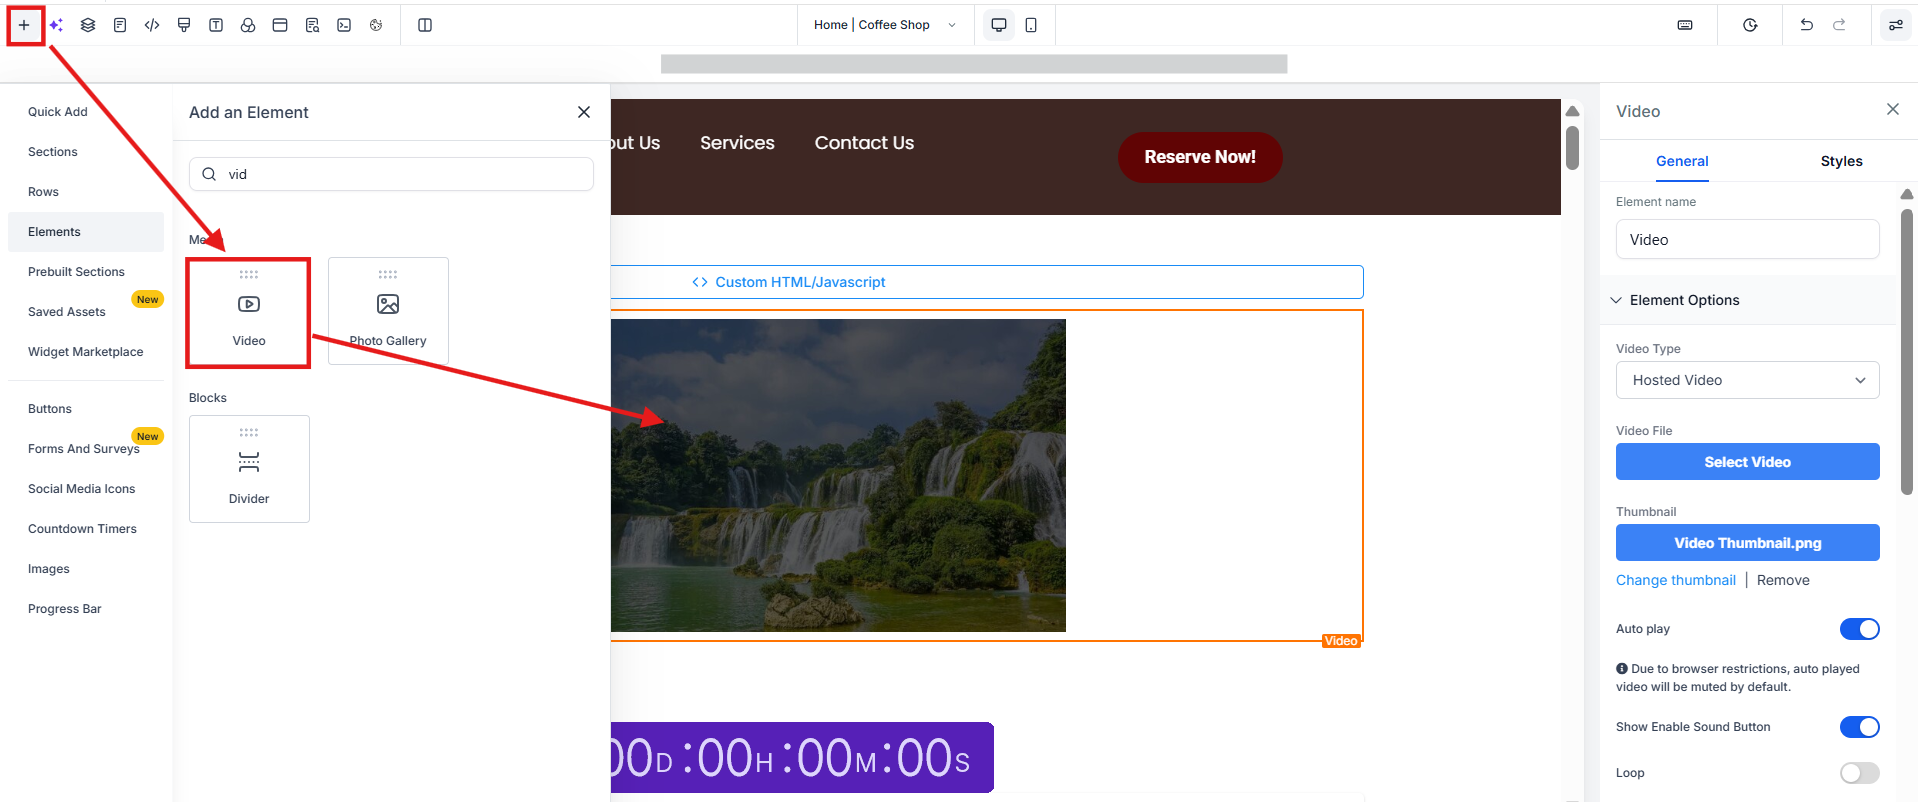Switch to mobile device preview
The height and width of the screenshot is (802, 1918).
point(1031,25)
